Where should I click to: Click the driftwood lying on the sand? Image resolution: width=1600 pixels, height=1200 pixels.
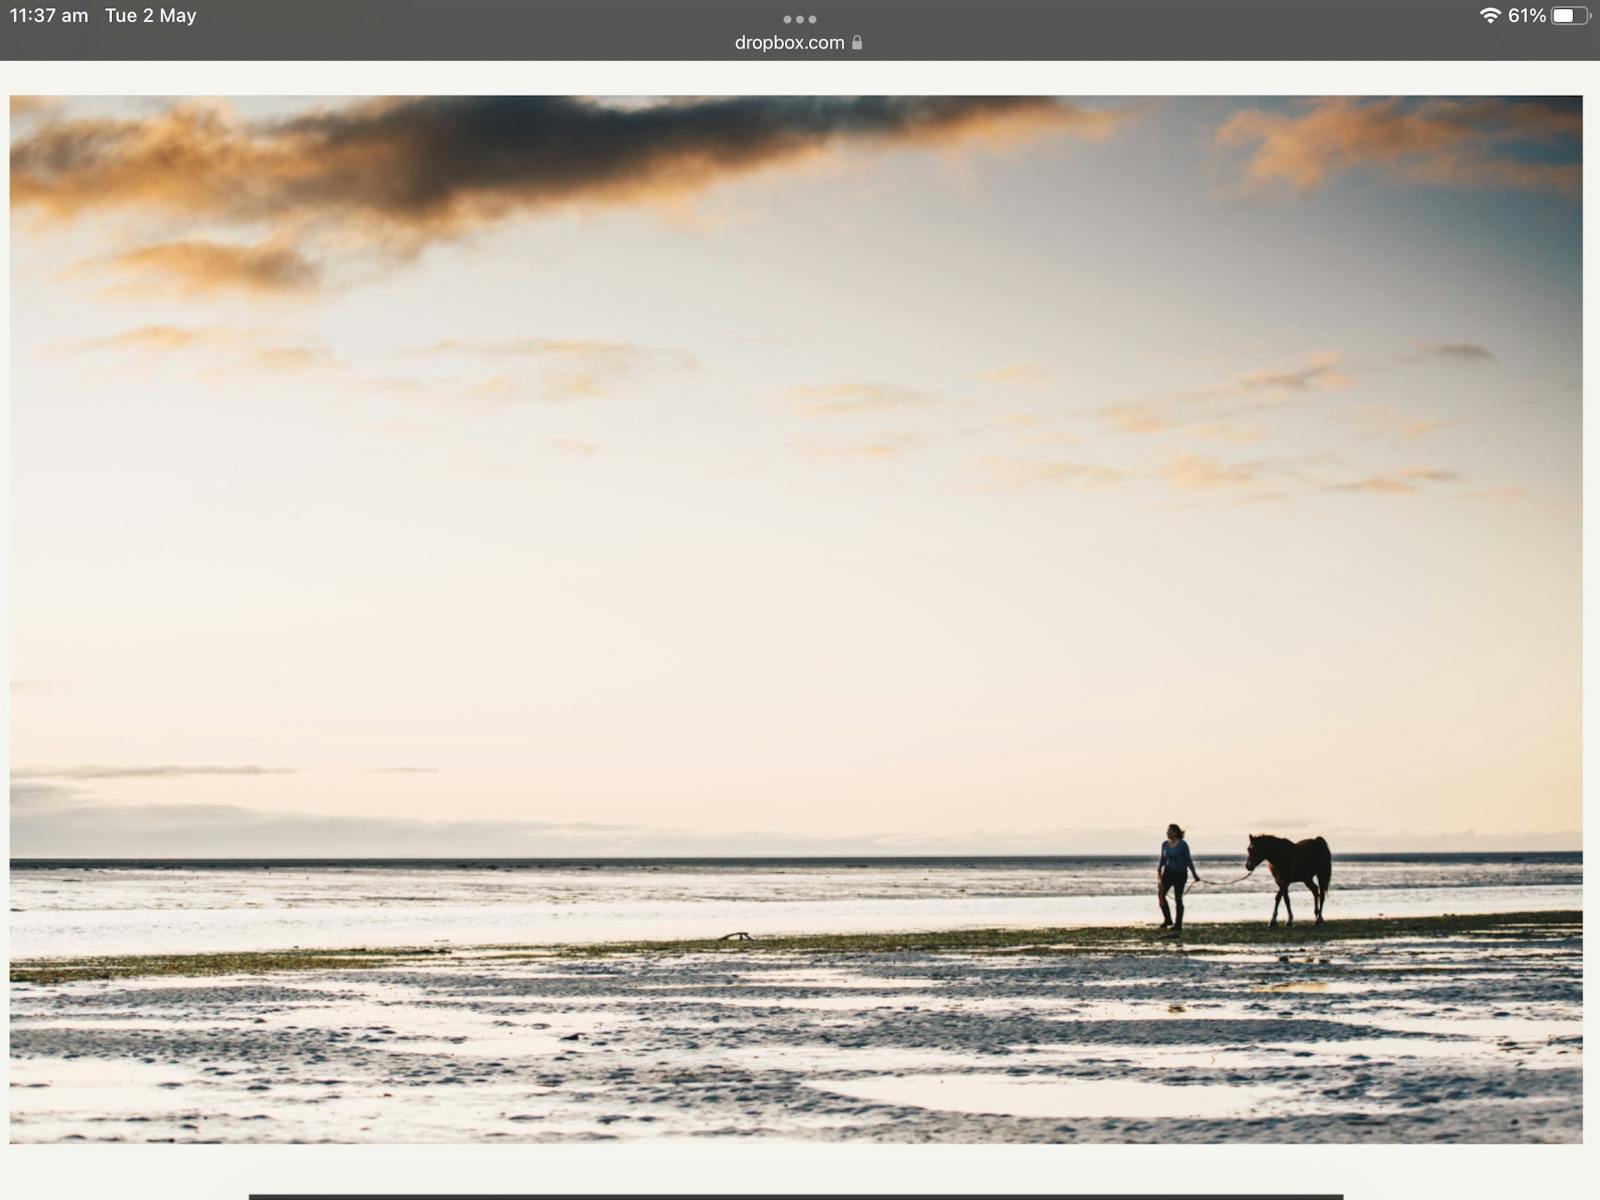pos(736,937)
